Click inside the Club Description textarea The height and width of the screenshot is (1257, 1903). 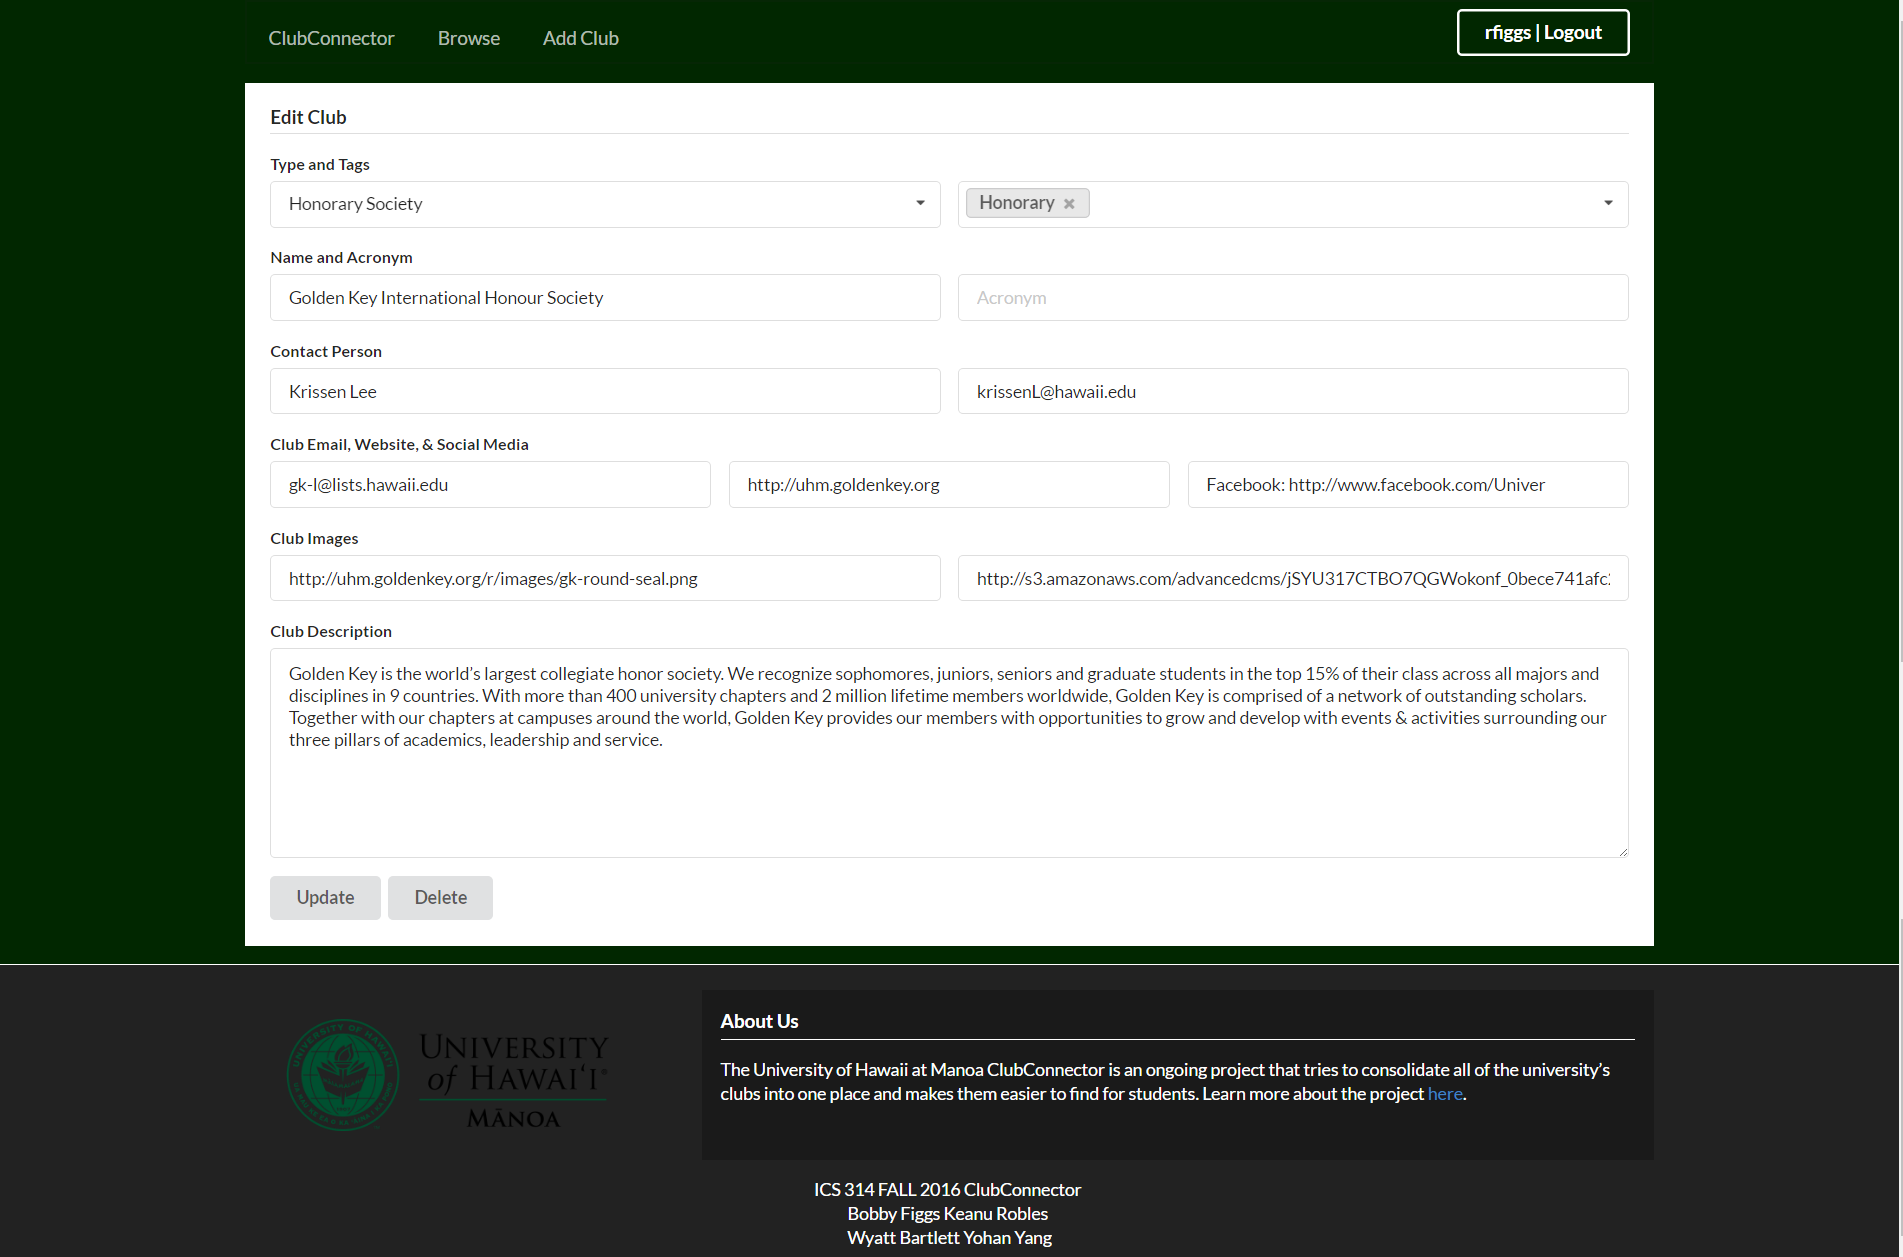click(949, 753)
